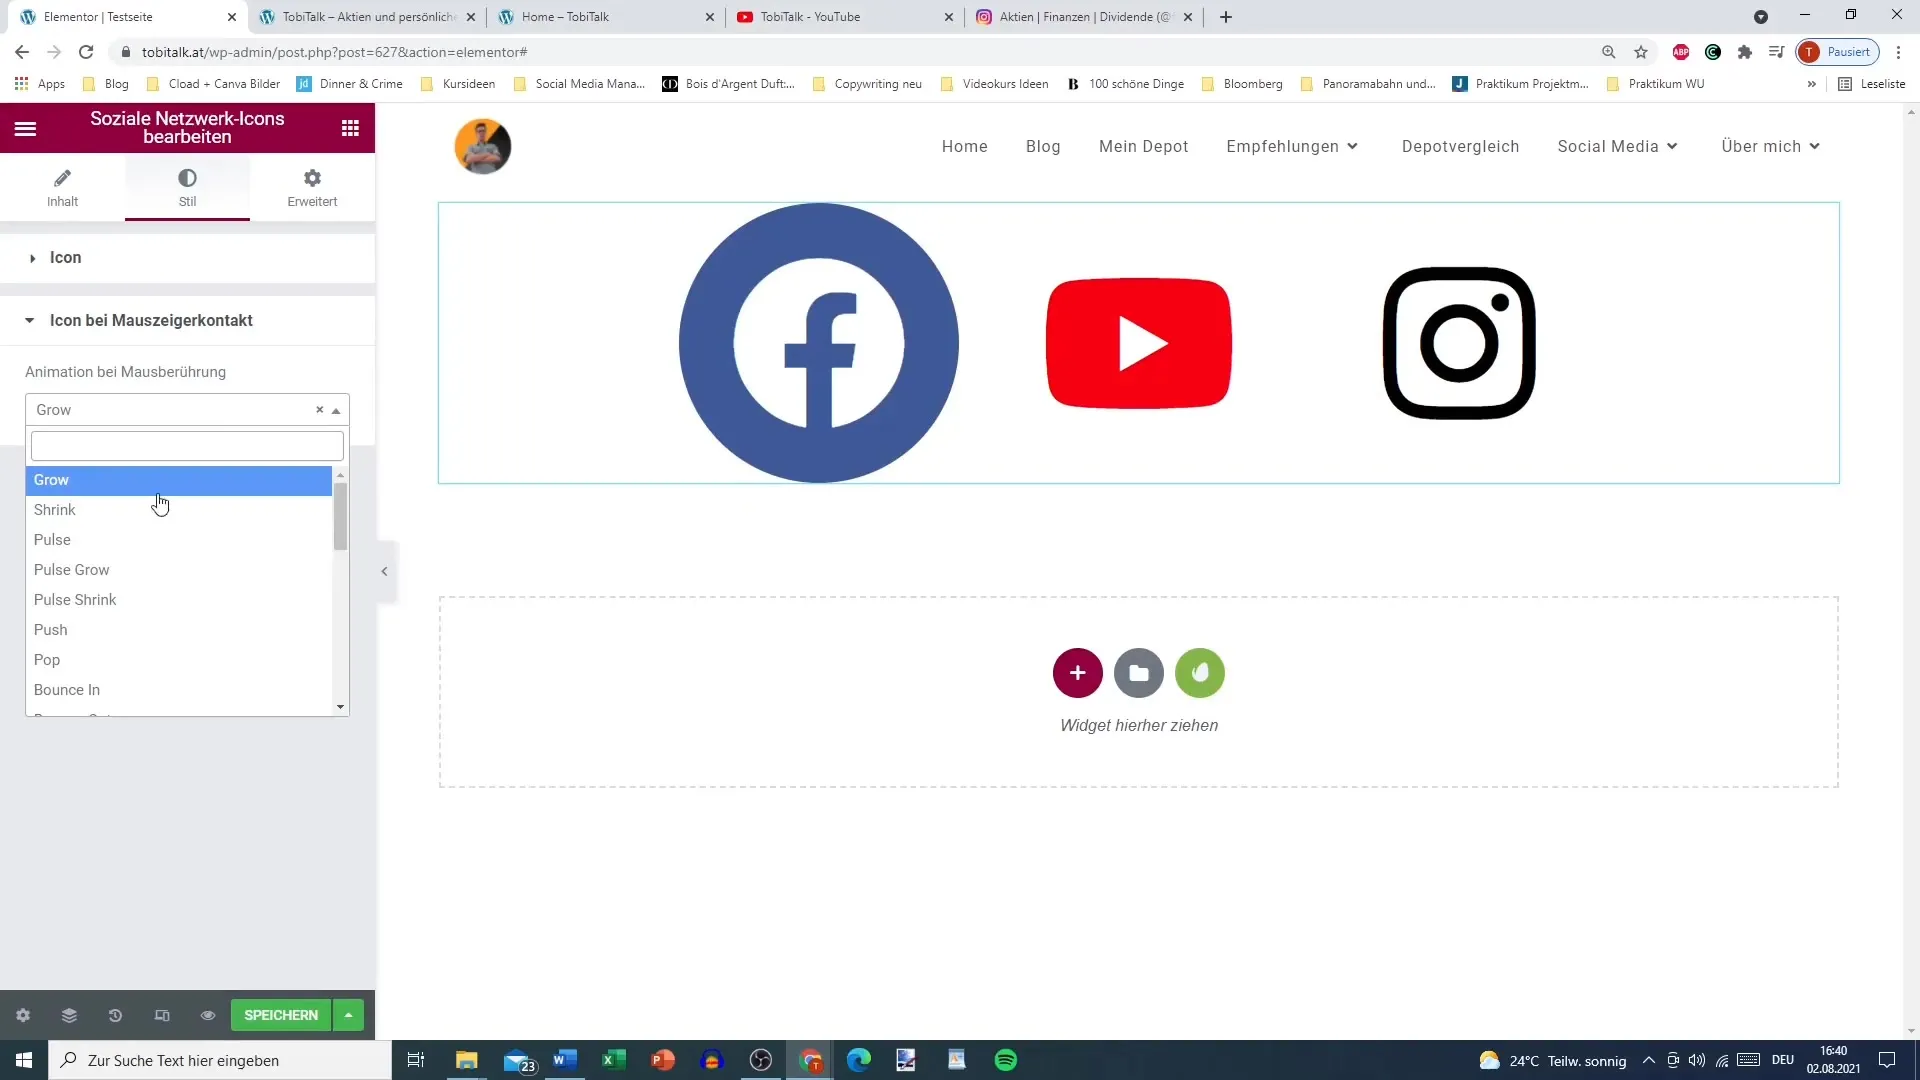Select the Pop animation option
Image resolution: width=1920 pixels, height=1080 pixels.
179,660
